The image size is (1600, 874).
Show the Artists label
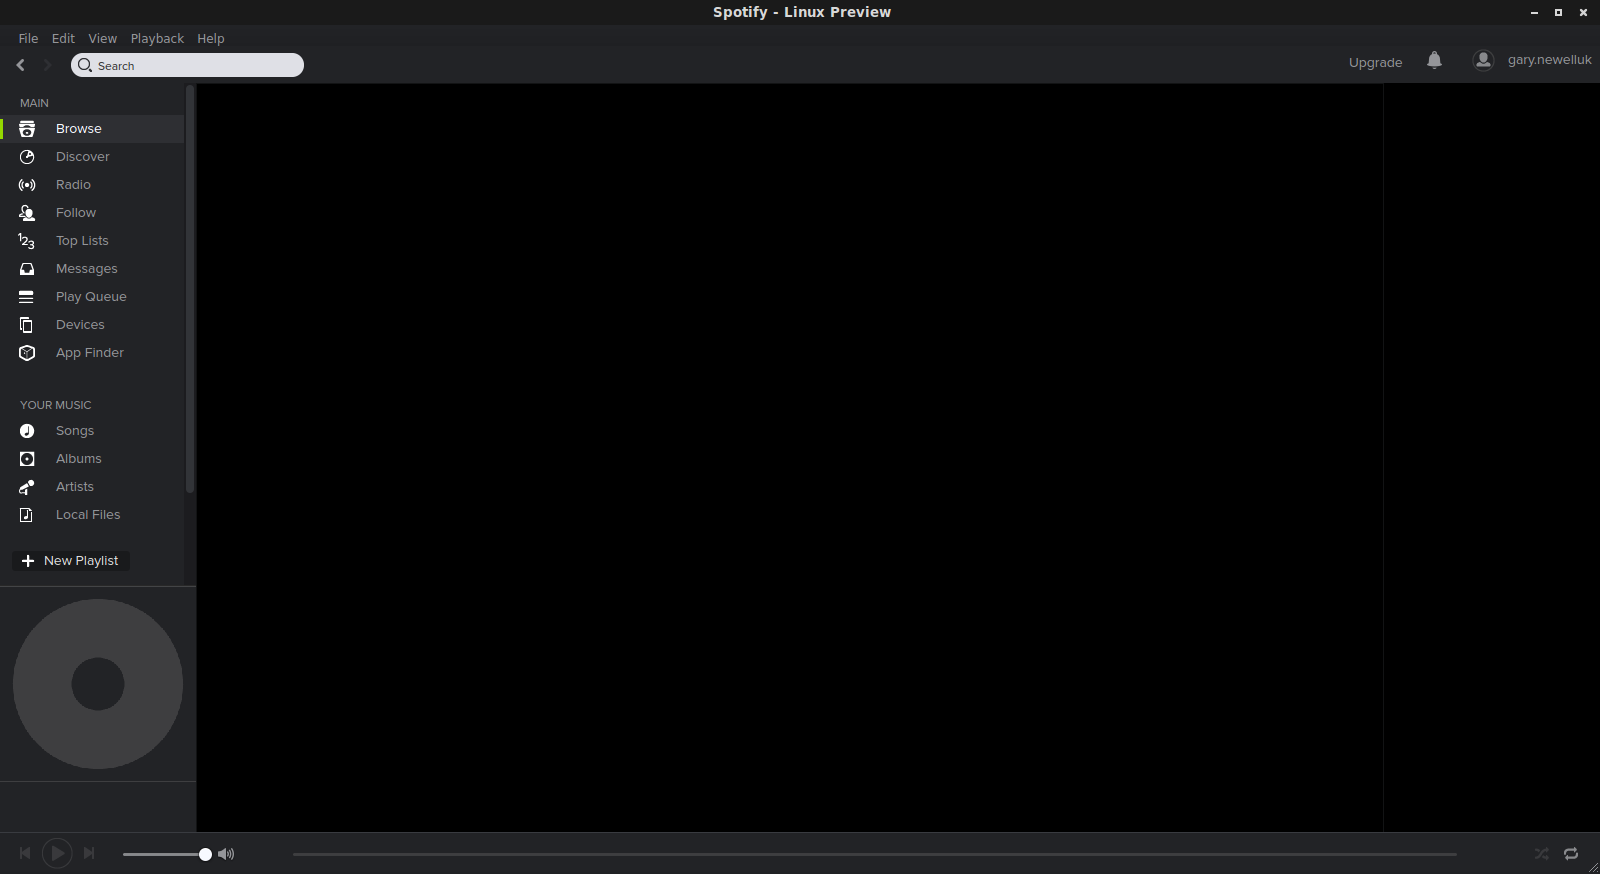pyautogui.click(x=75, y=487)
